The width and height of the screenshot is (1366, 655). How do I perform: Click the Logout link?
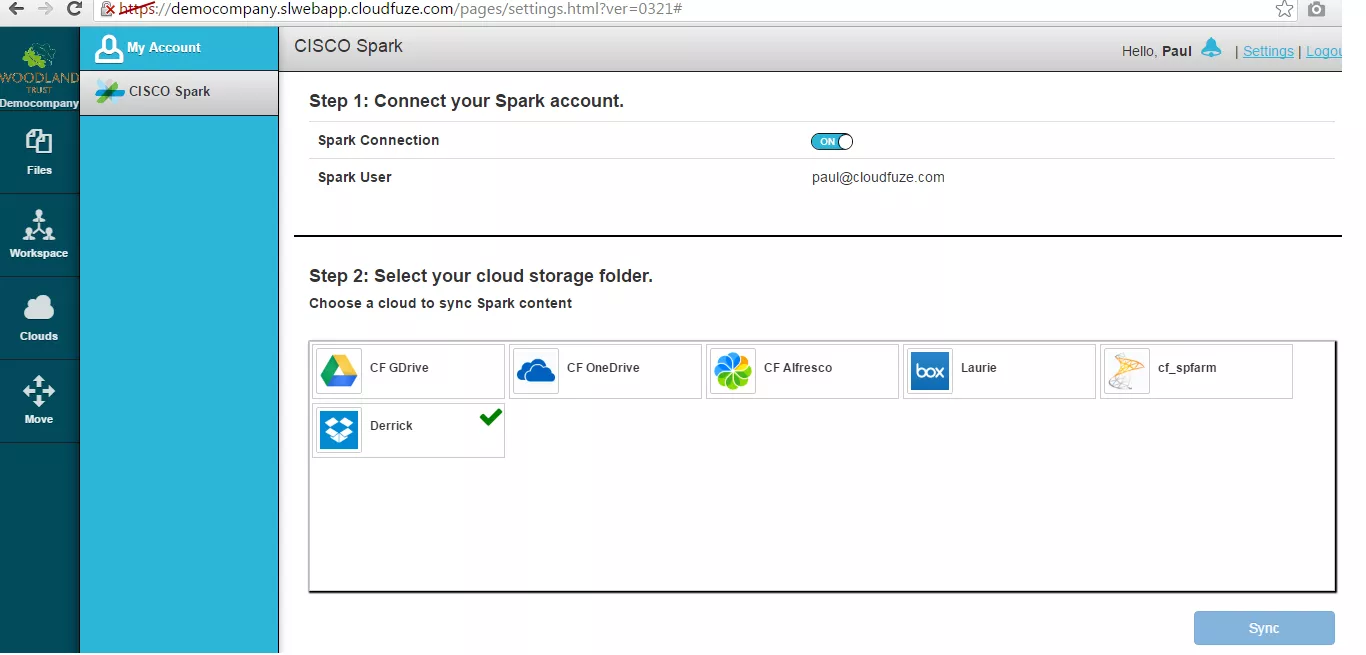[1324, 51]
